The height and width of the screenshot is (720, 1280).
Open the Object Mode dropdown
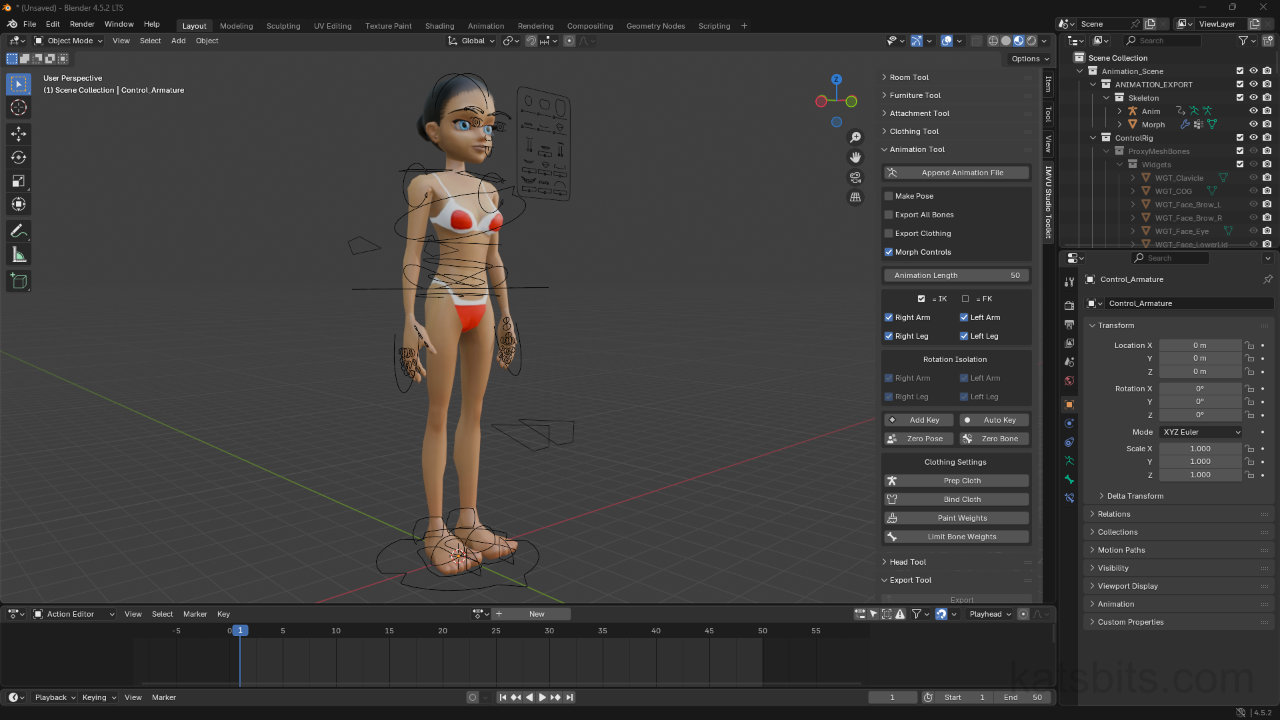69,41
